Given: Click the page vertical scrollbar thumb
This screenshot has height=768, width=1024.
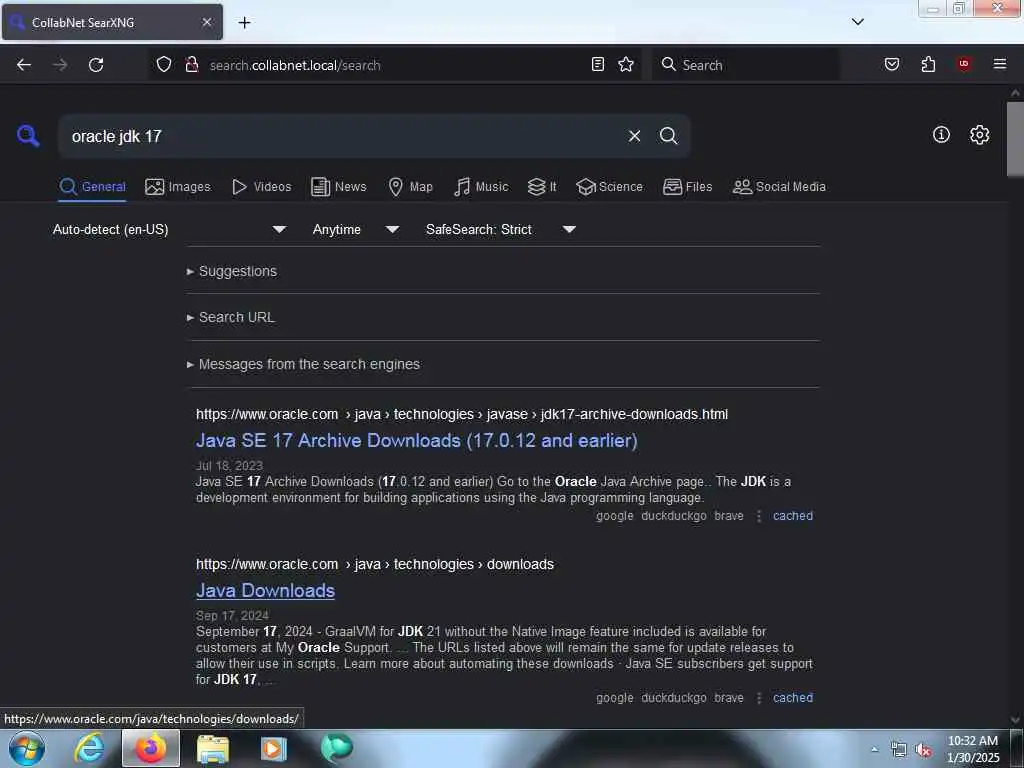Looking at the screenshot, I should (x=1015, y=138).
